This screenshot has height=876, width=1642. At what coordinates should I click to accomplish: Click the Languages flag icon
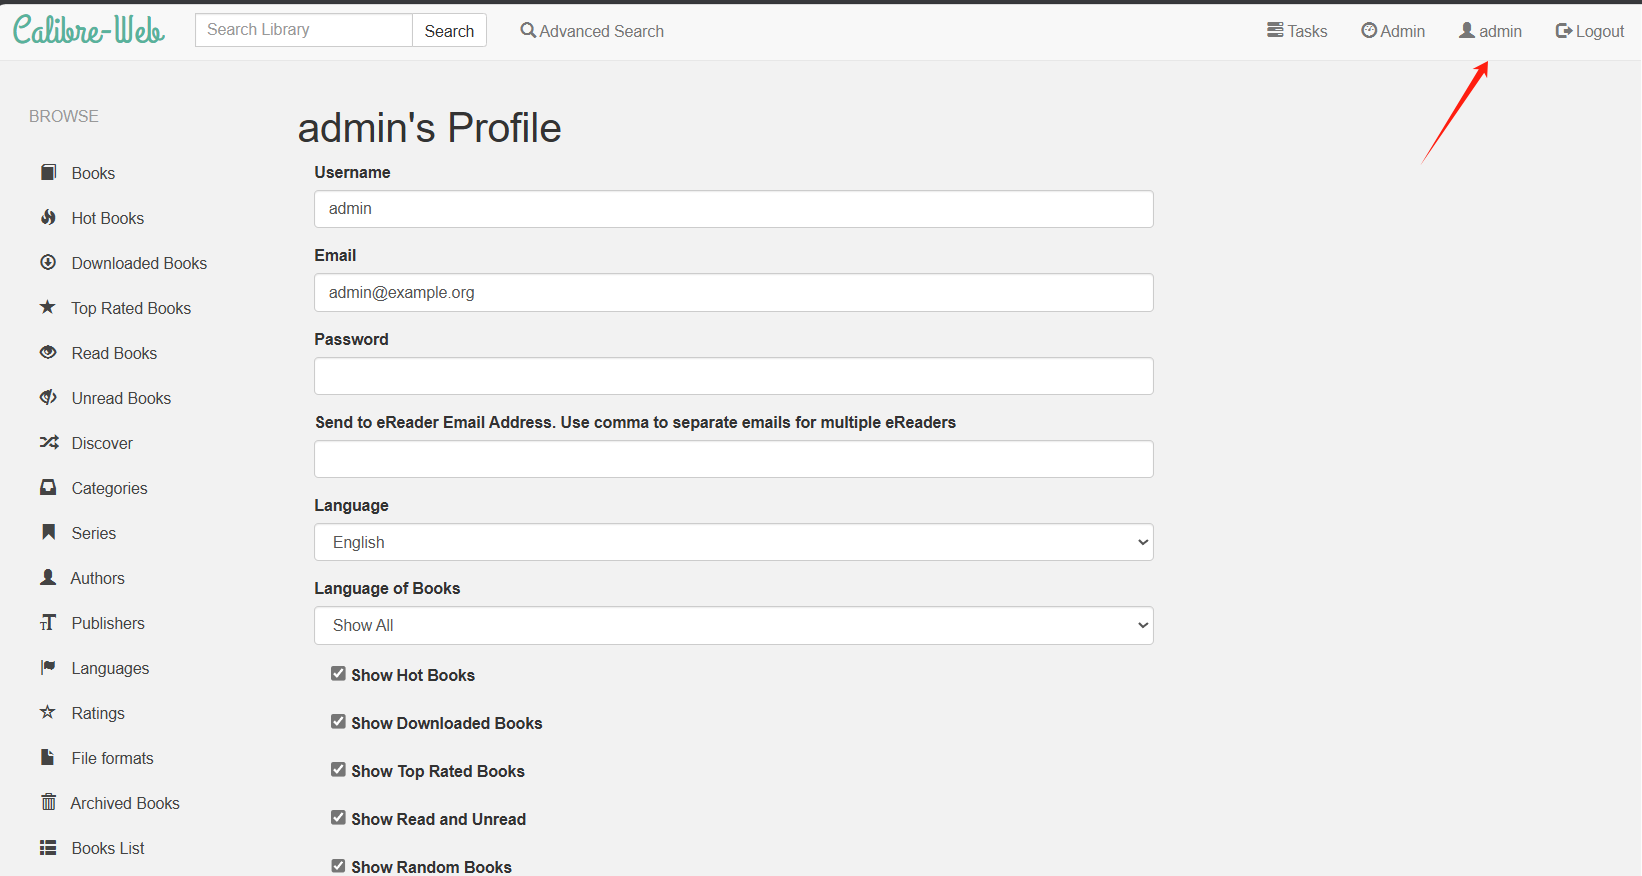[x=48, y=668]
